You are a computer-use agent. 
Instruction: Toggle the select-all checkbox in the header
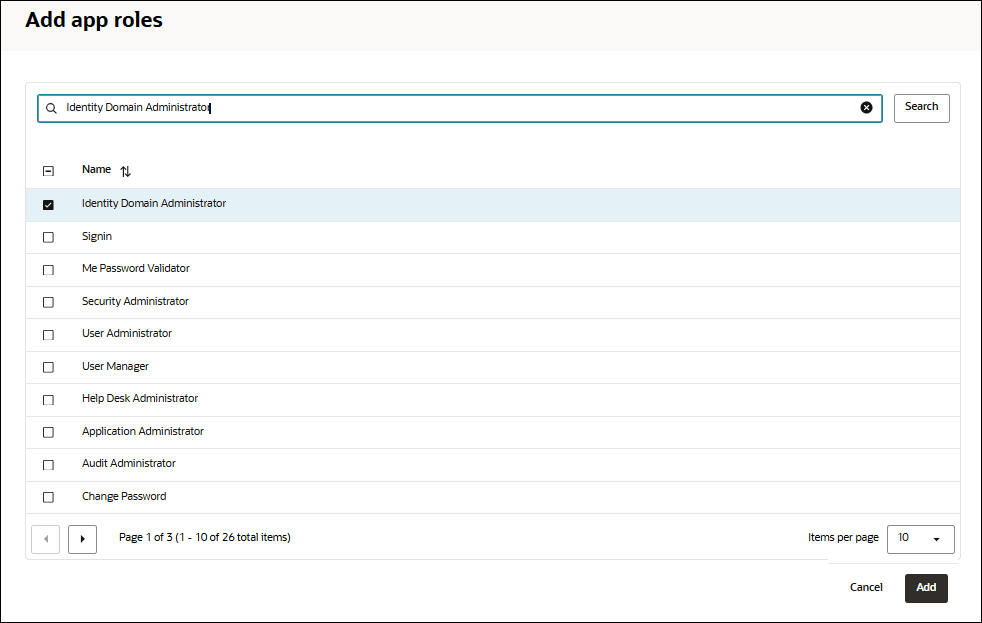pyautogui.click(x=48, y=170)
